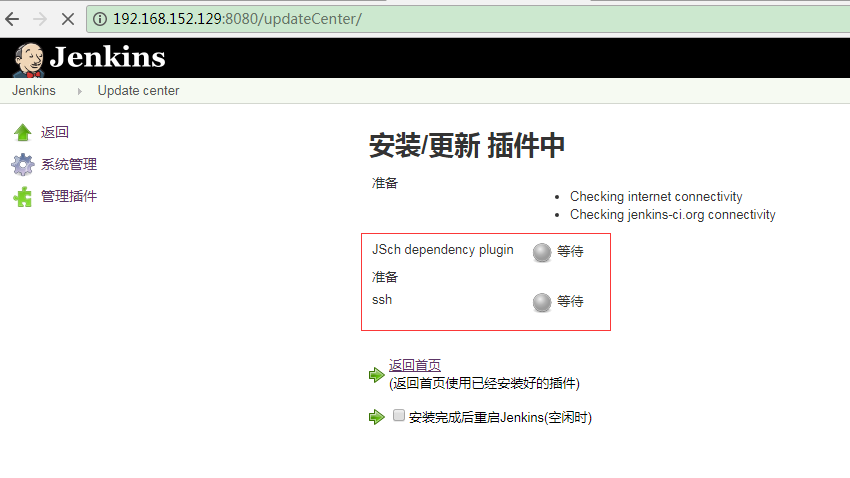Viewport: 850px width, 478px height.
Task: Click the gear icon for 系统管理
Action: pyautogui.click(x=23, y=164)
